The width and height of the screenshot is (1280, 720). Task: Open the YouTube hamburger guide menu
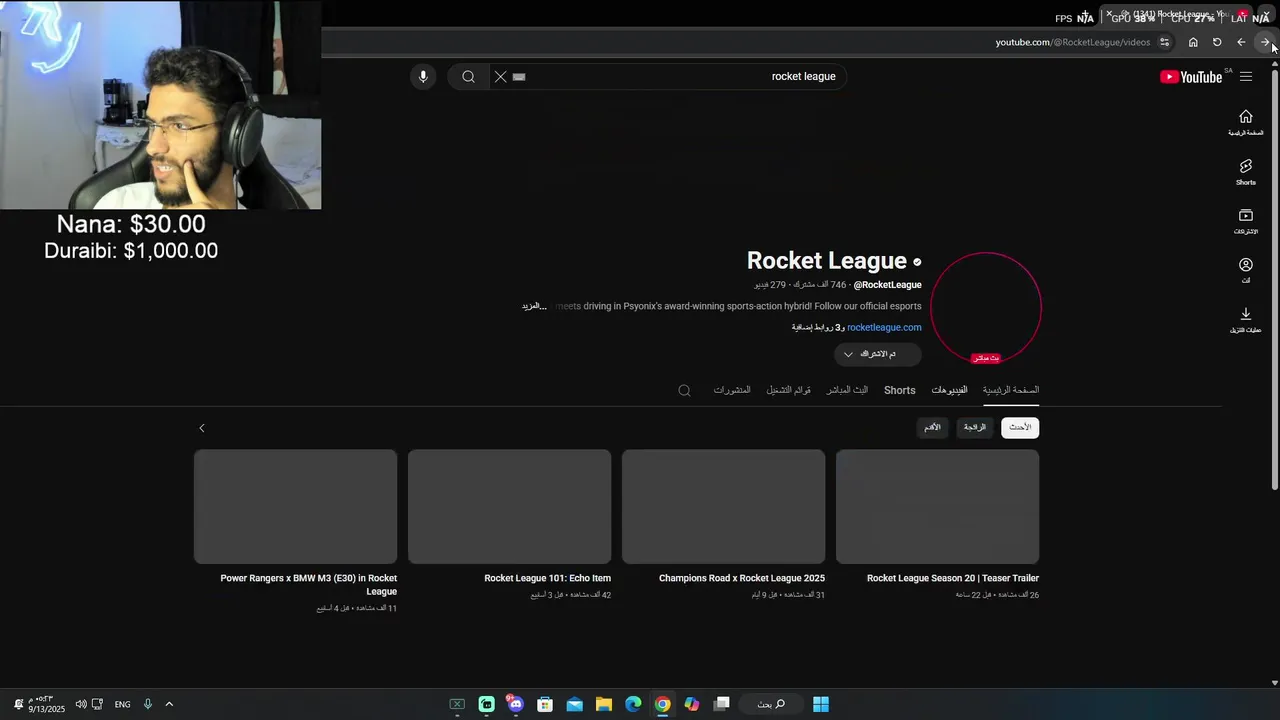coord(1246,77)
